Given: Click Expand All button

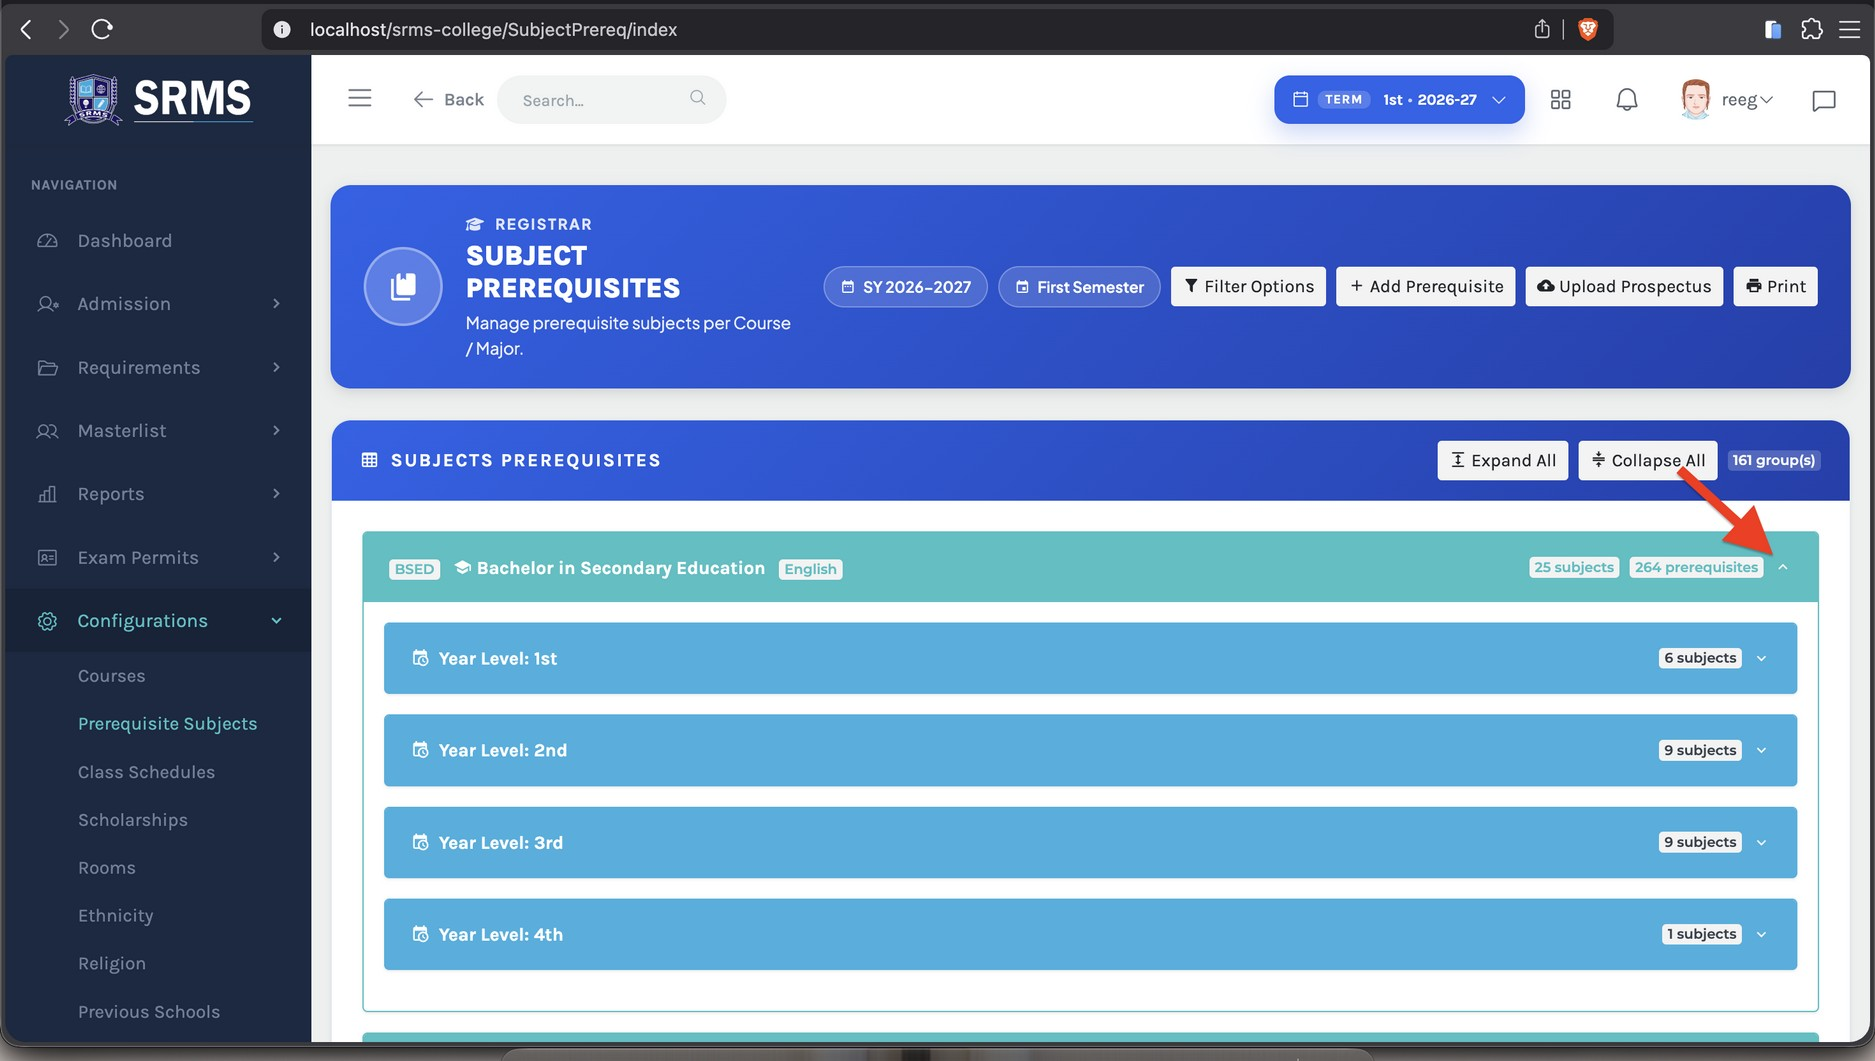Looking at the screenshot, I should [x=1503, y=460].
